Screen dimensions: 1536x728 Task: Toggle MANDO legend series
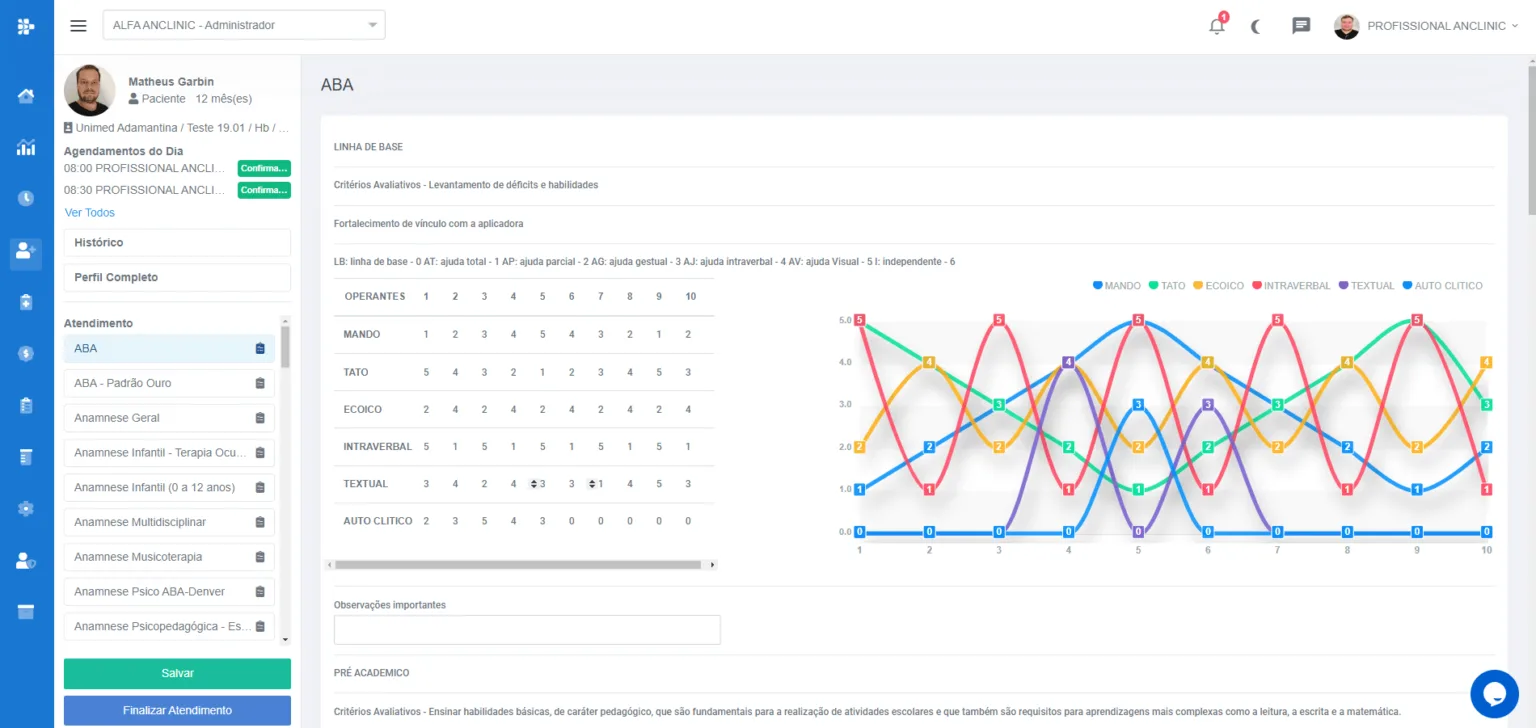point(1117,286)
